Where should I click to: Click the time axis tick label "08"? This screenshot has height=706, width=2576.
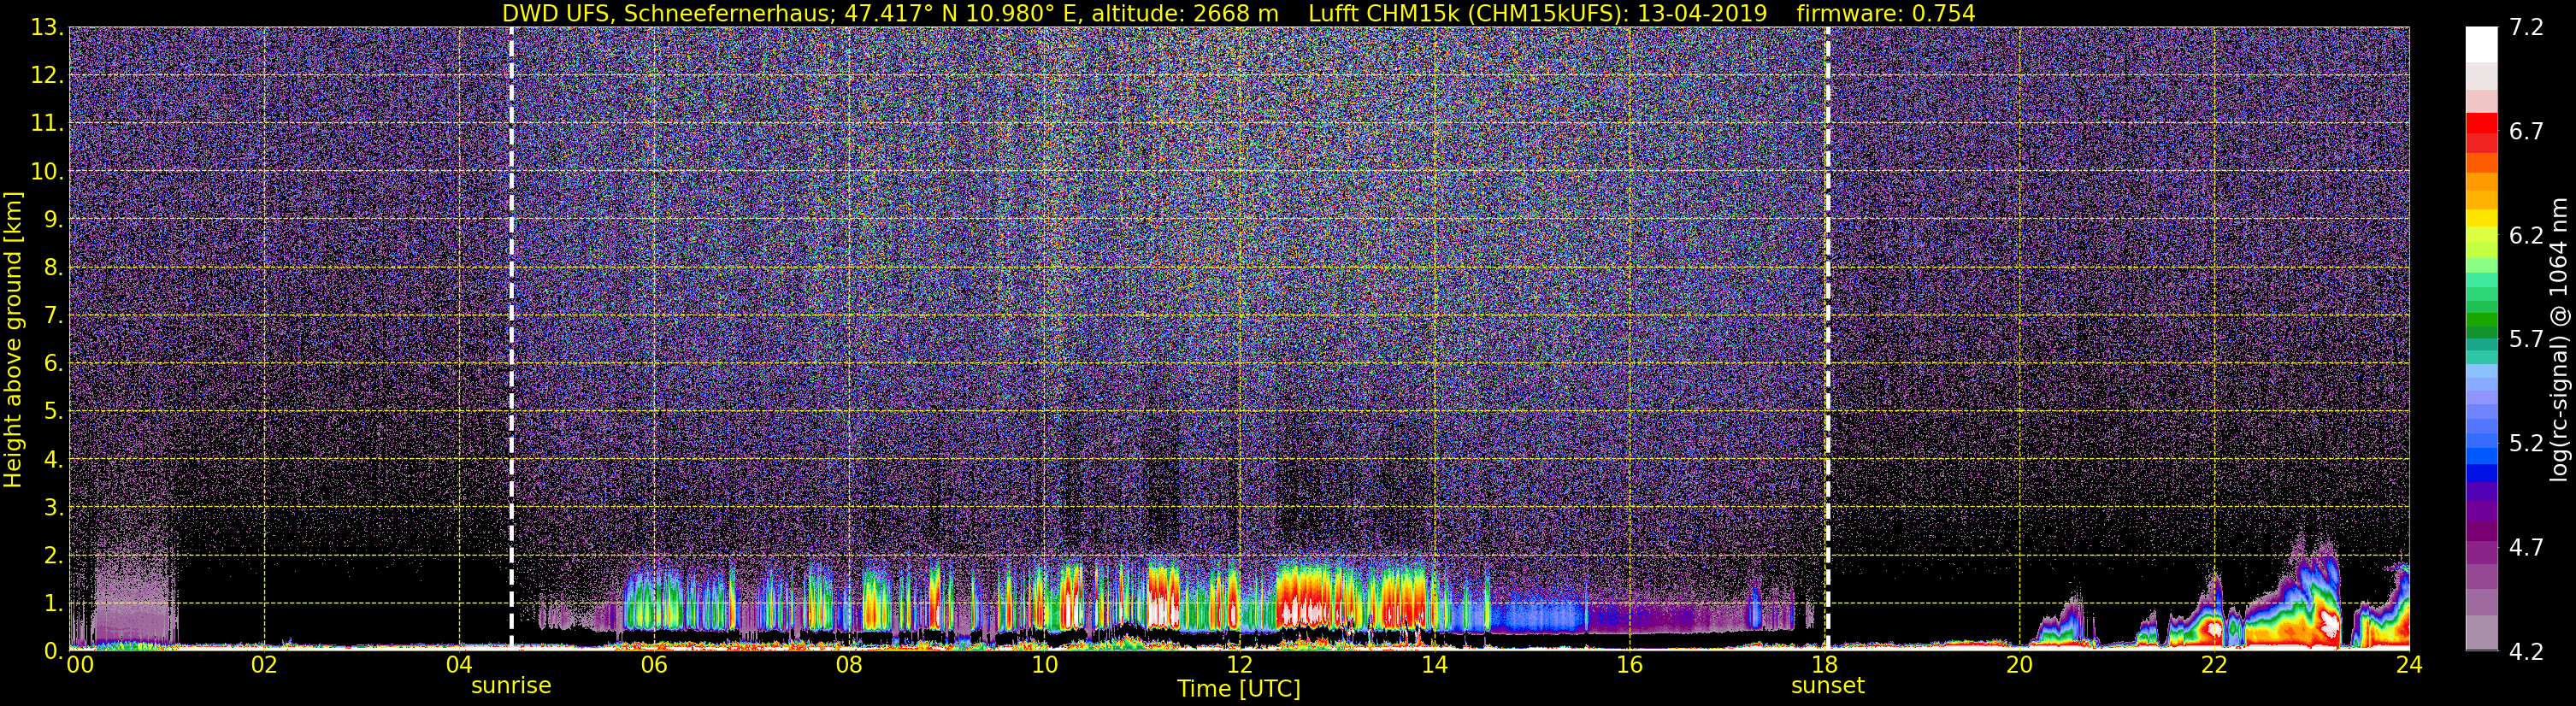coord(849,665)
